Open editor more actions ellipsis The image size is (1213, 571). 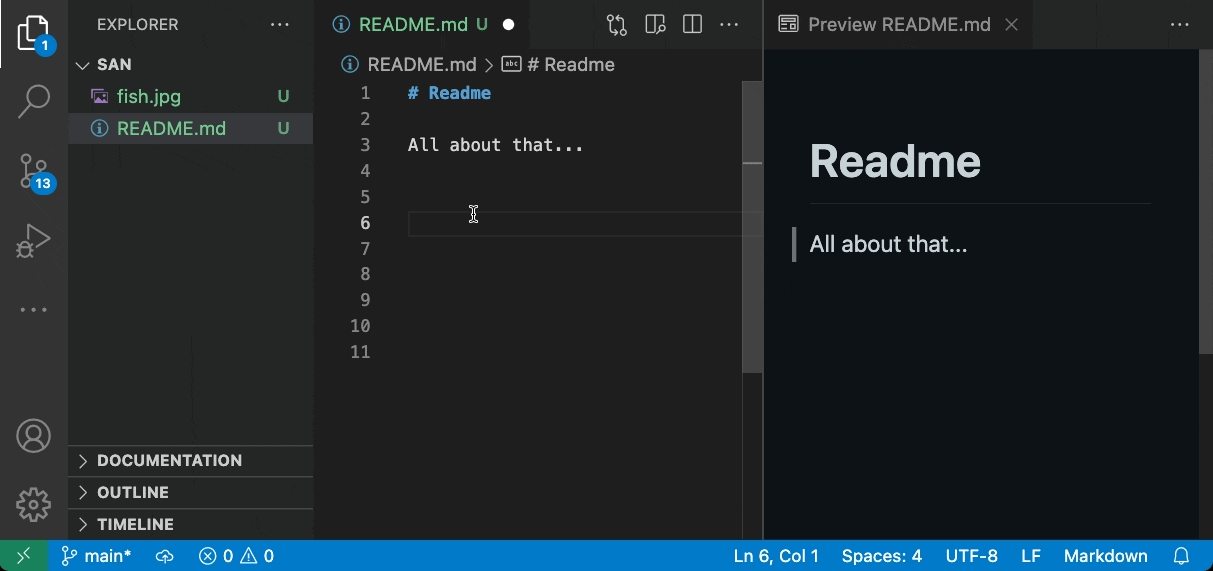pos(729,25)
